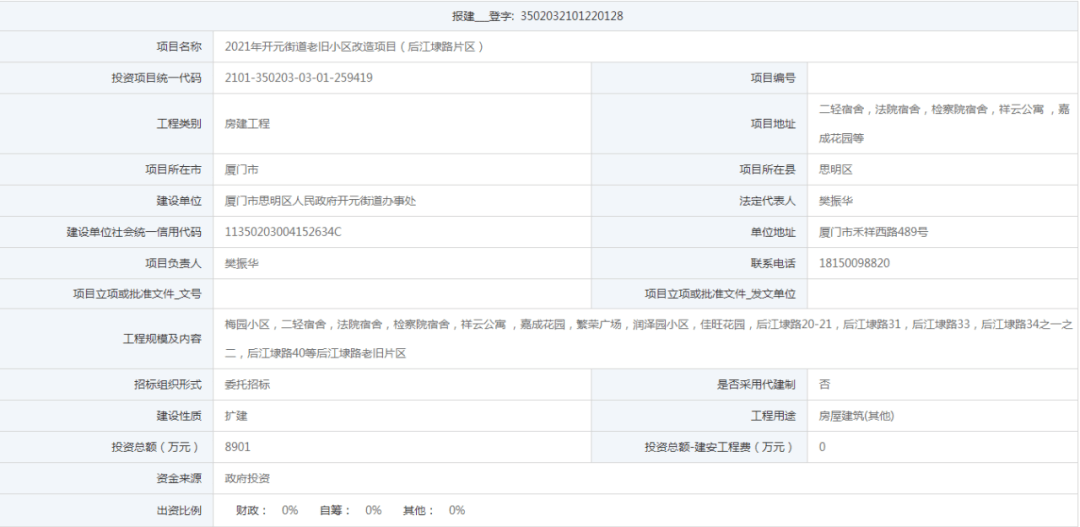Click the 房屋建筑(其他) value
This screenshot has width=1080, height=527.
(x=856, y=416)
